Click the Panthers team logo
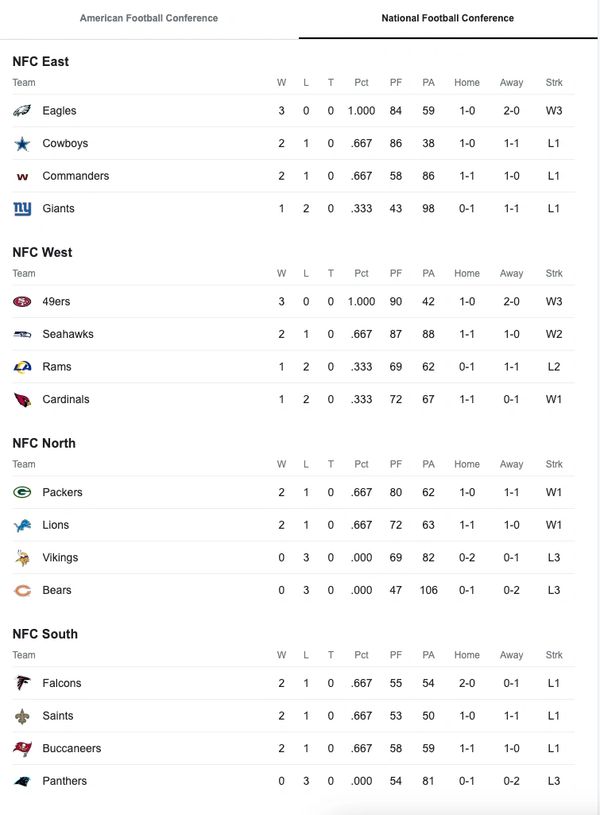 [22, 781]
